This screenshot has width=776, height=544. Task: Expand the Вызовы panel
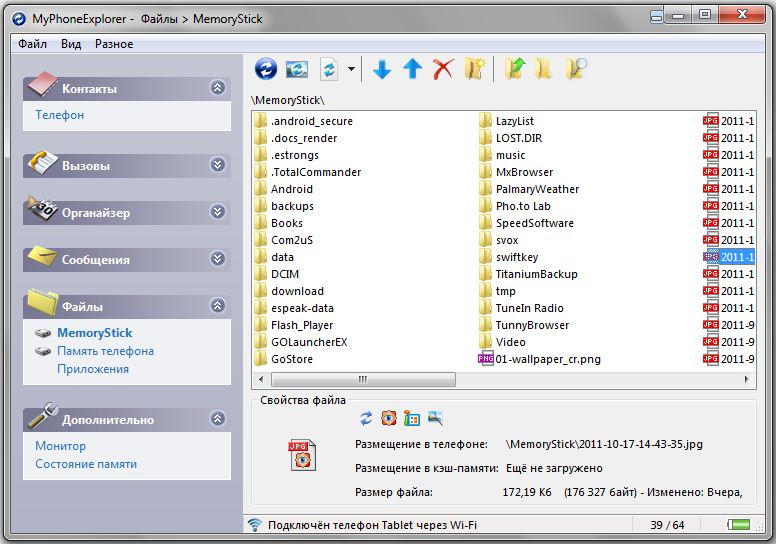tap(217, 164)
